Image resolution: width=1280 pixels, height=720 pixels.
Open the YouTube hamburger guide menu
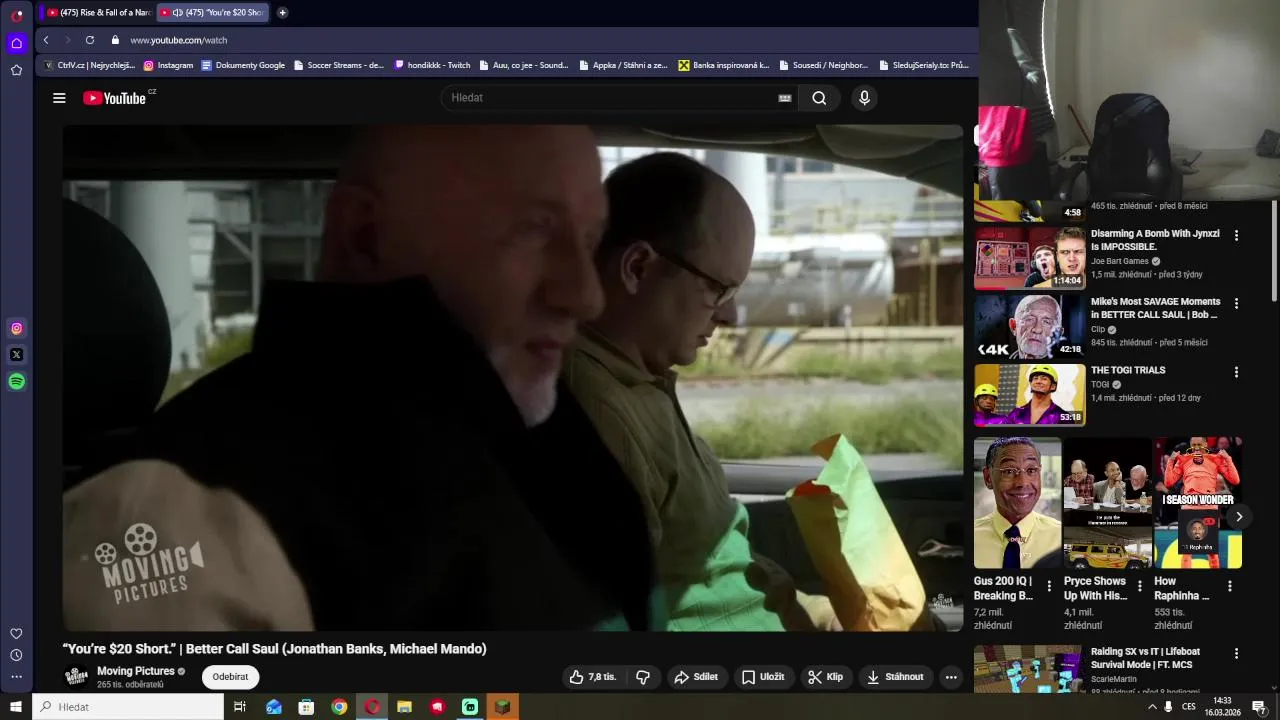59,98
